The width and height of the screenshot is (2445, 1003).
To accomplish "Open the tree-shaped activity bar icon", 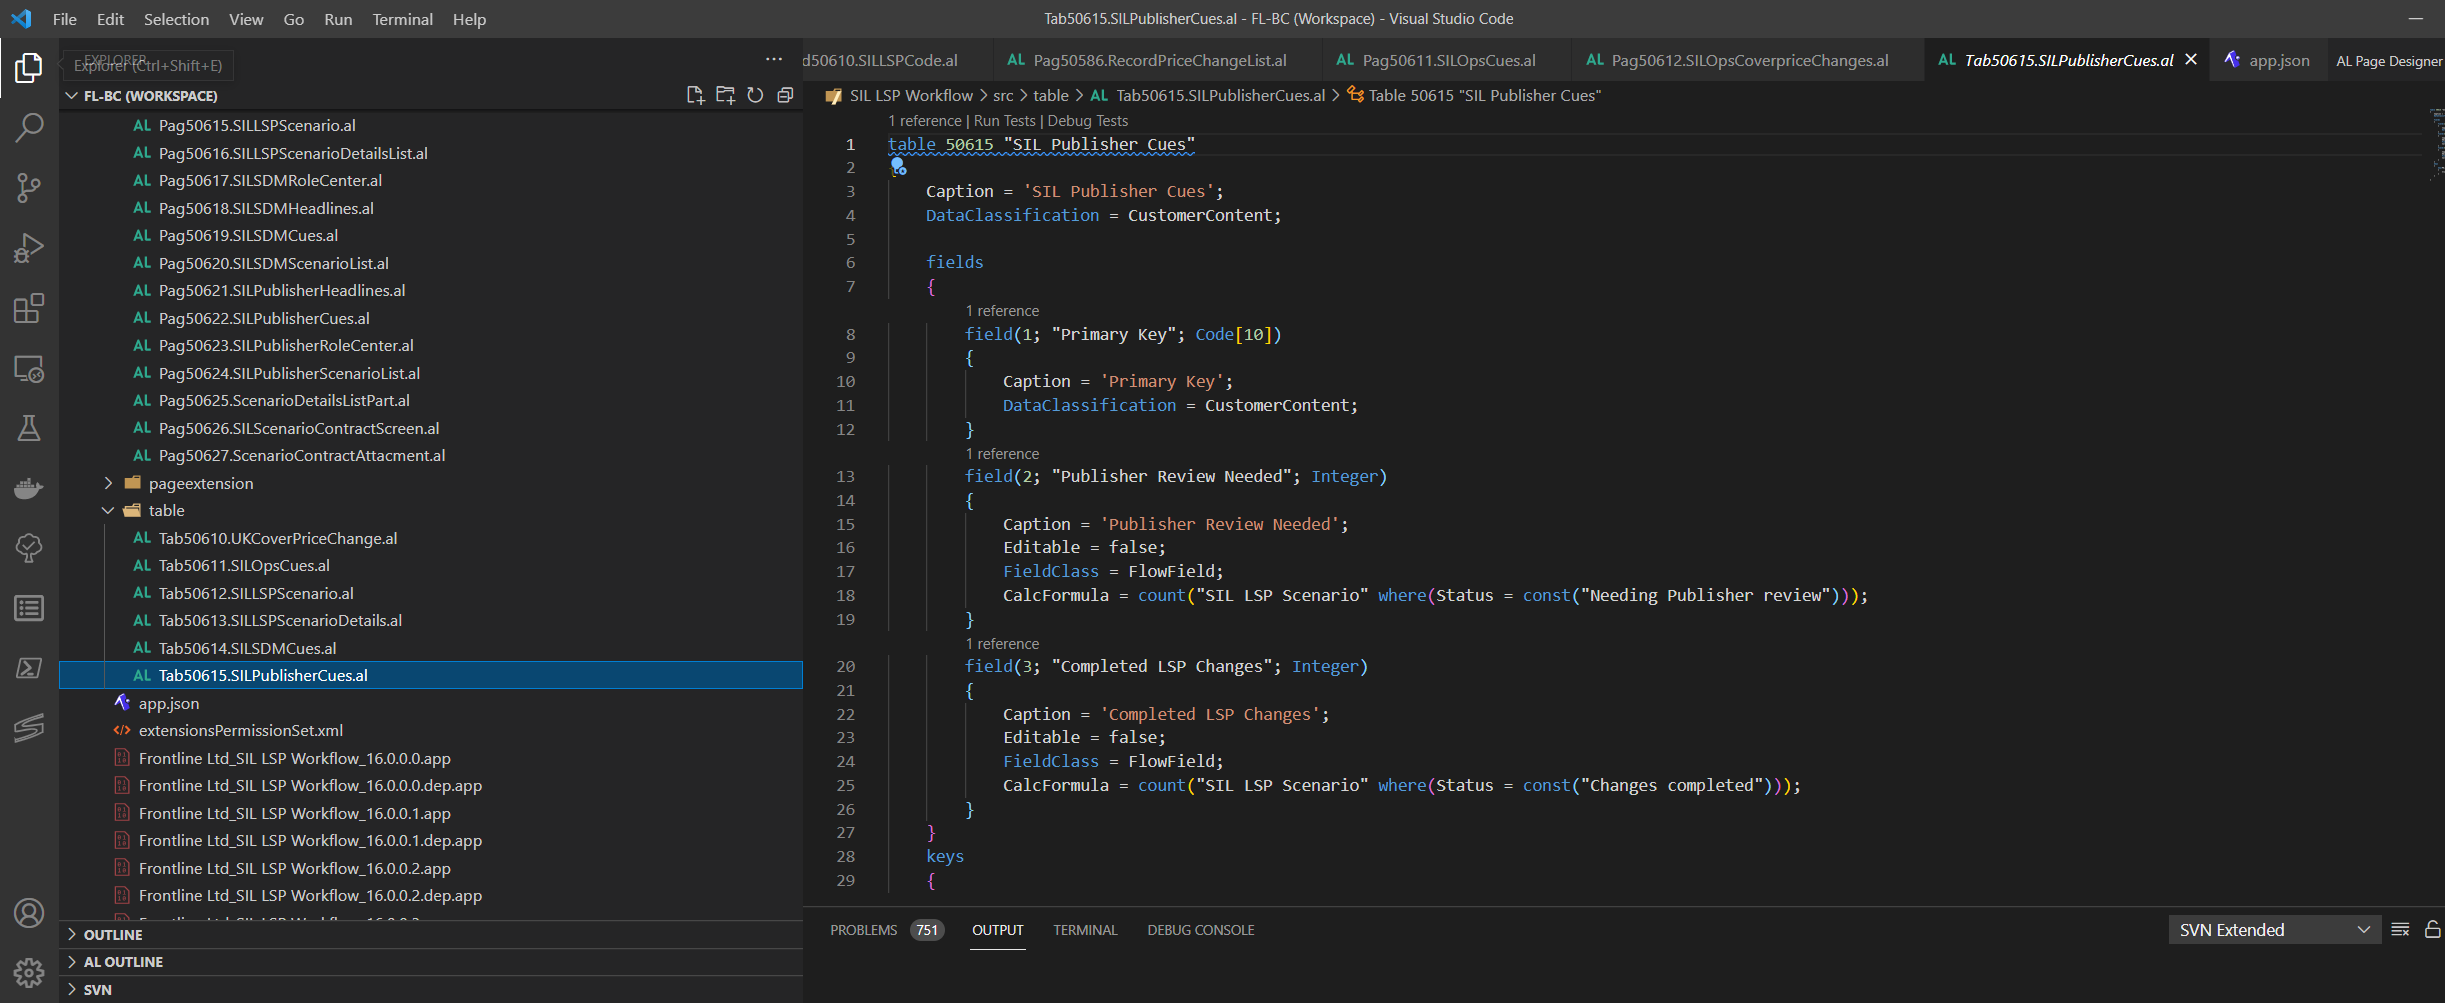I will click(x=29, y=547).
